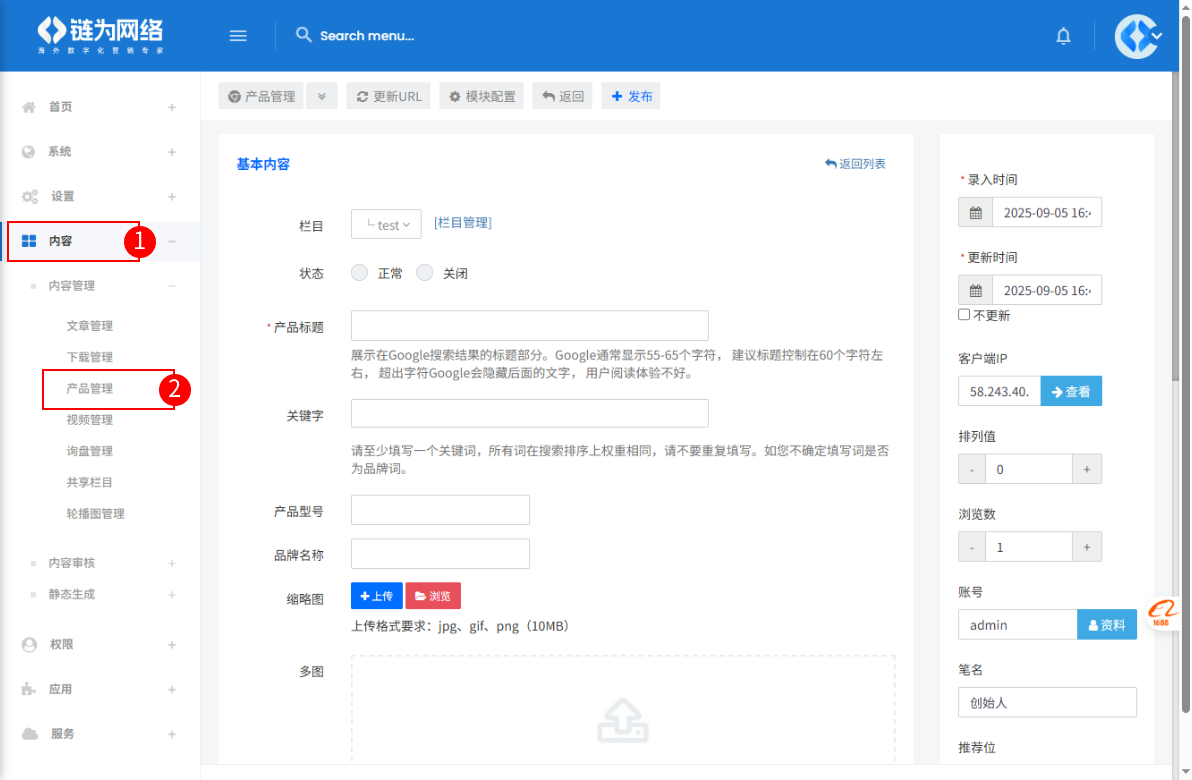Click the 发布 publish button
This screenshot has height=780, width=1192.
point(631,97)
